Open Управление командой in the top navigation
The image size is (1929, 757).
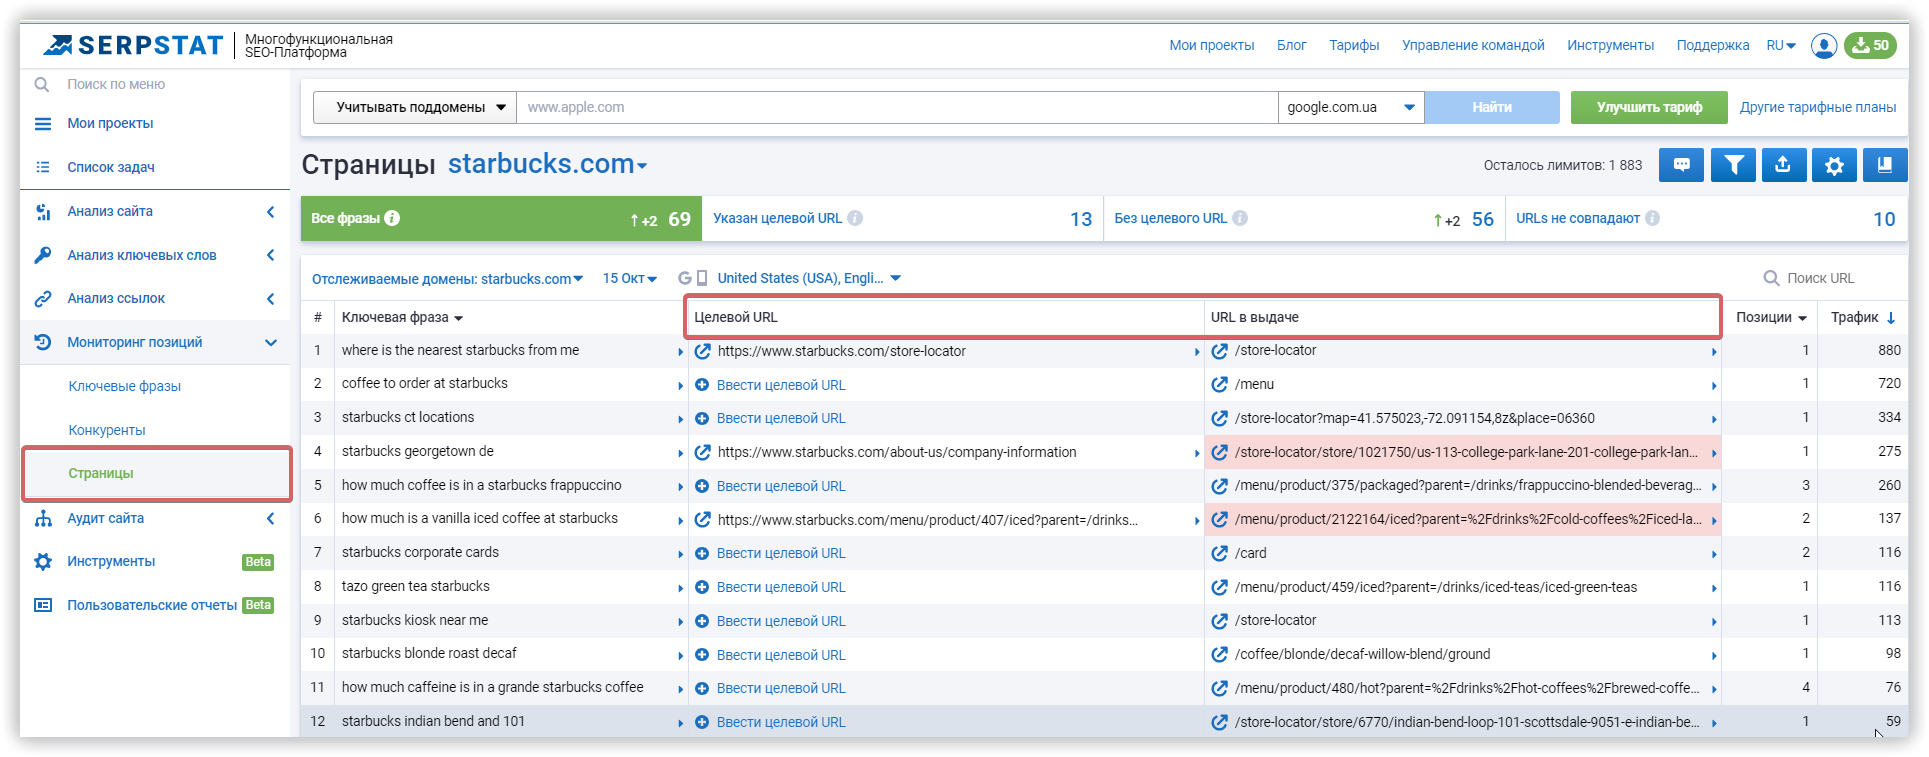tap(1473, 45)
